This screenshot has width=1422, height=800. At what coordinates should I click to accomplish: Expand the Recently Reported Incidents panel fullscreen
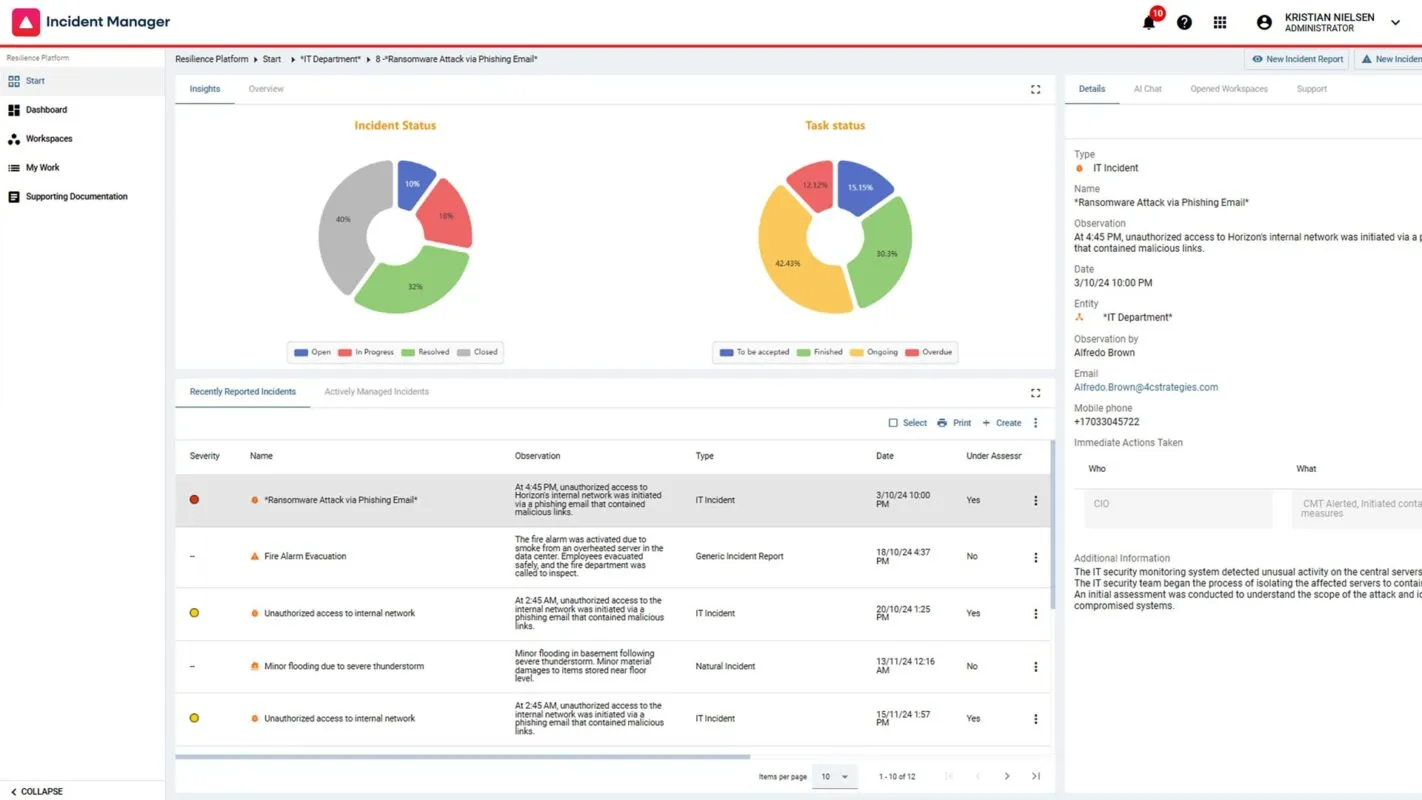point(1035,392)
